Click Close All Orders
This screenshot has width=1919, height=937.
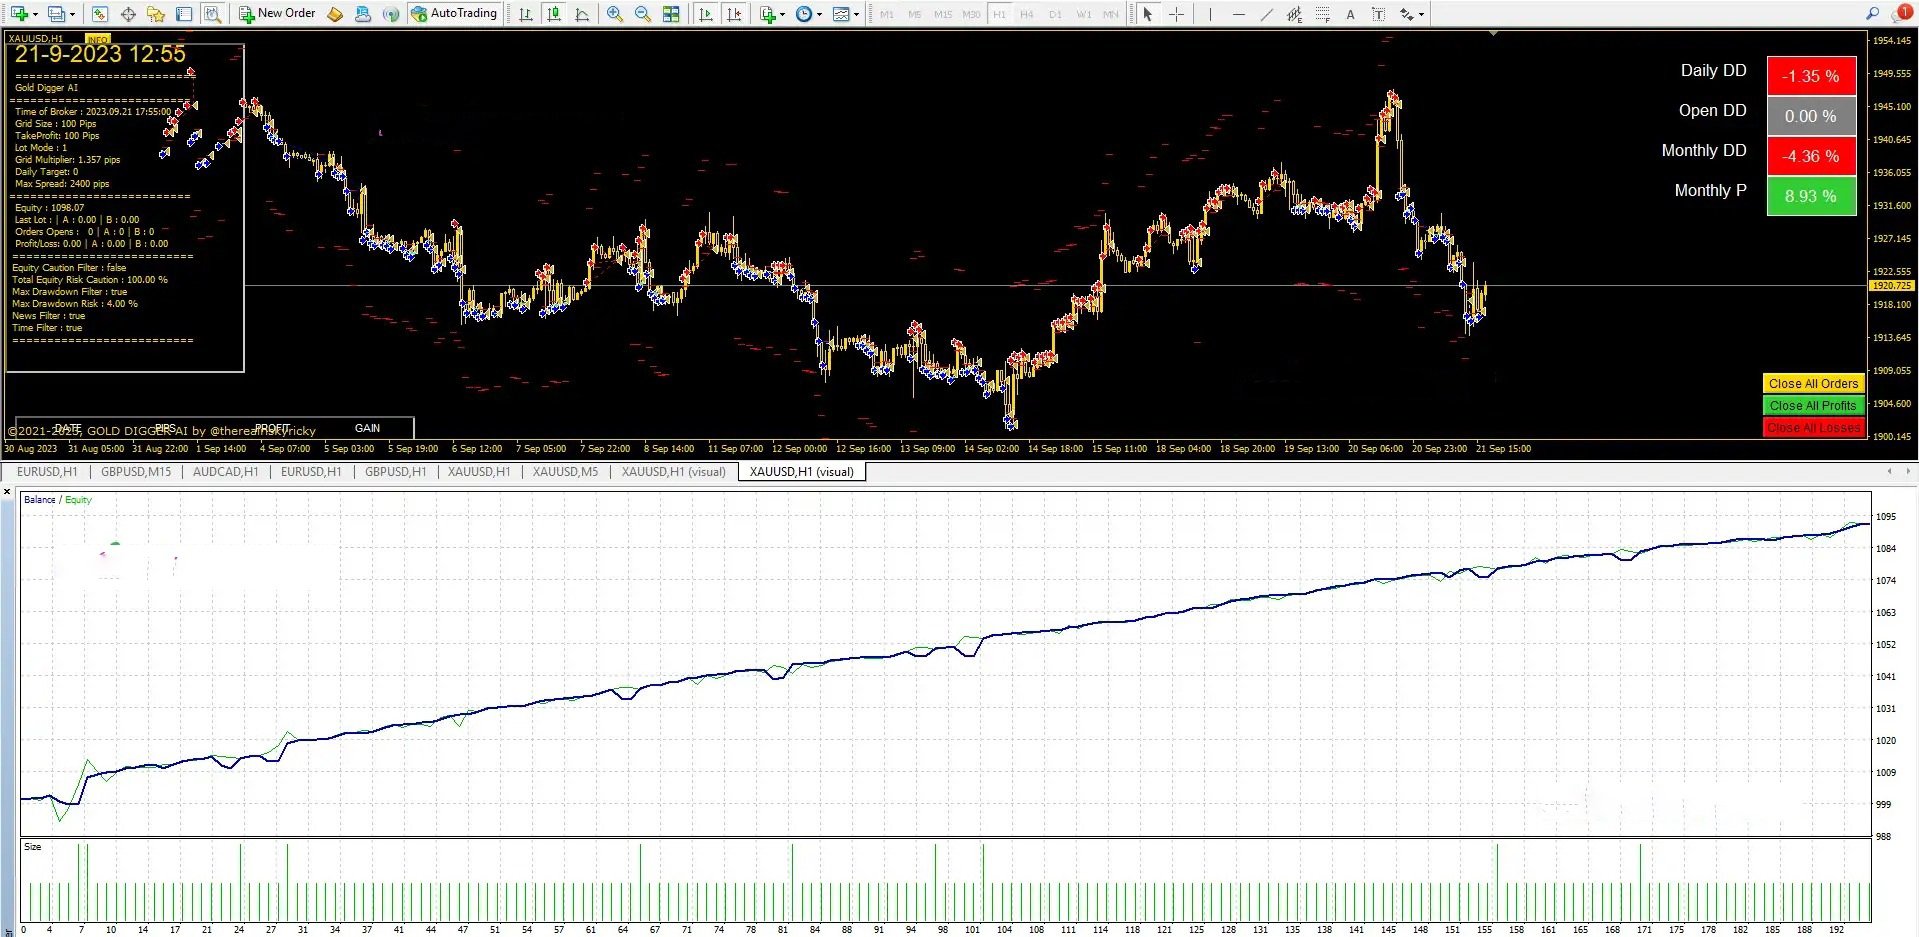pyautogui.click(x=1813, y=384)
